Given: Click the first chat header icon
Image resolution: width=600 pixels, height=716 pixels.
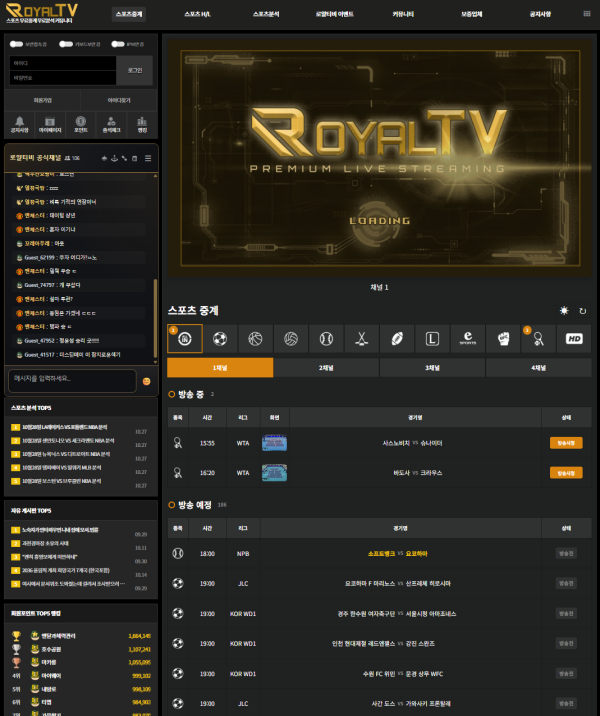Looking at the screenshot, I should [x=104, y=158].
